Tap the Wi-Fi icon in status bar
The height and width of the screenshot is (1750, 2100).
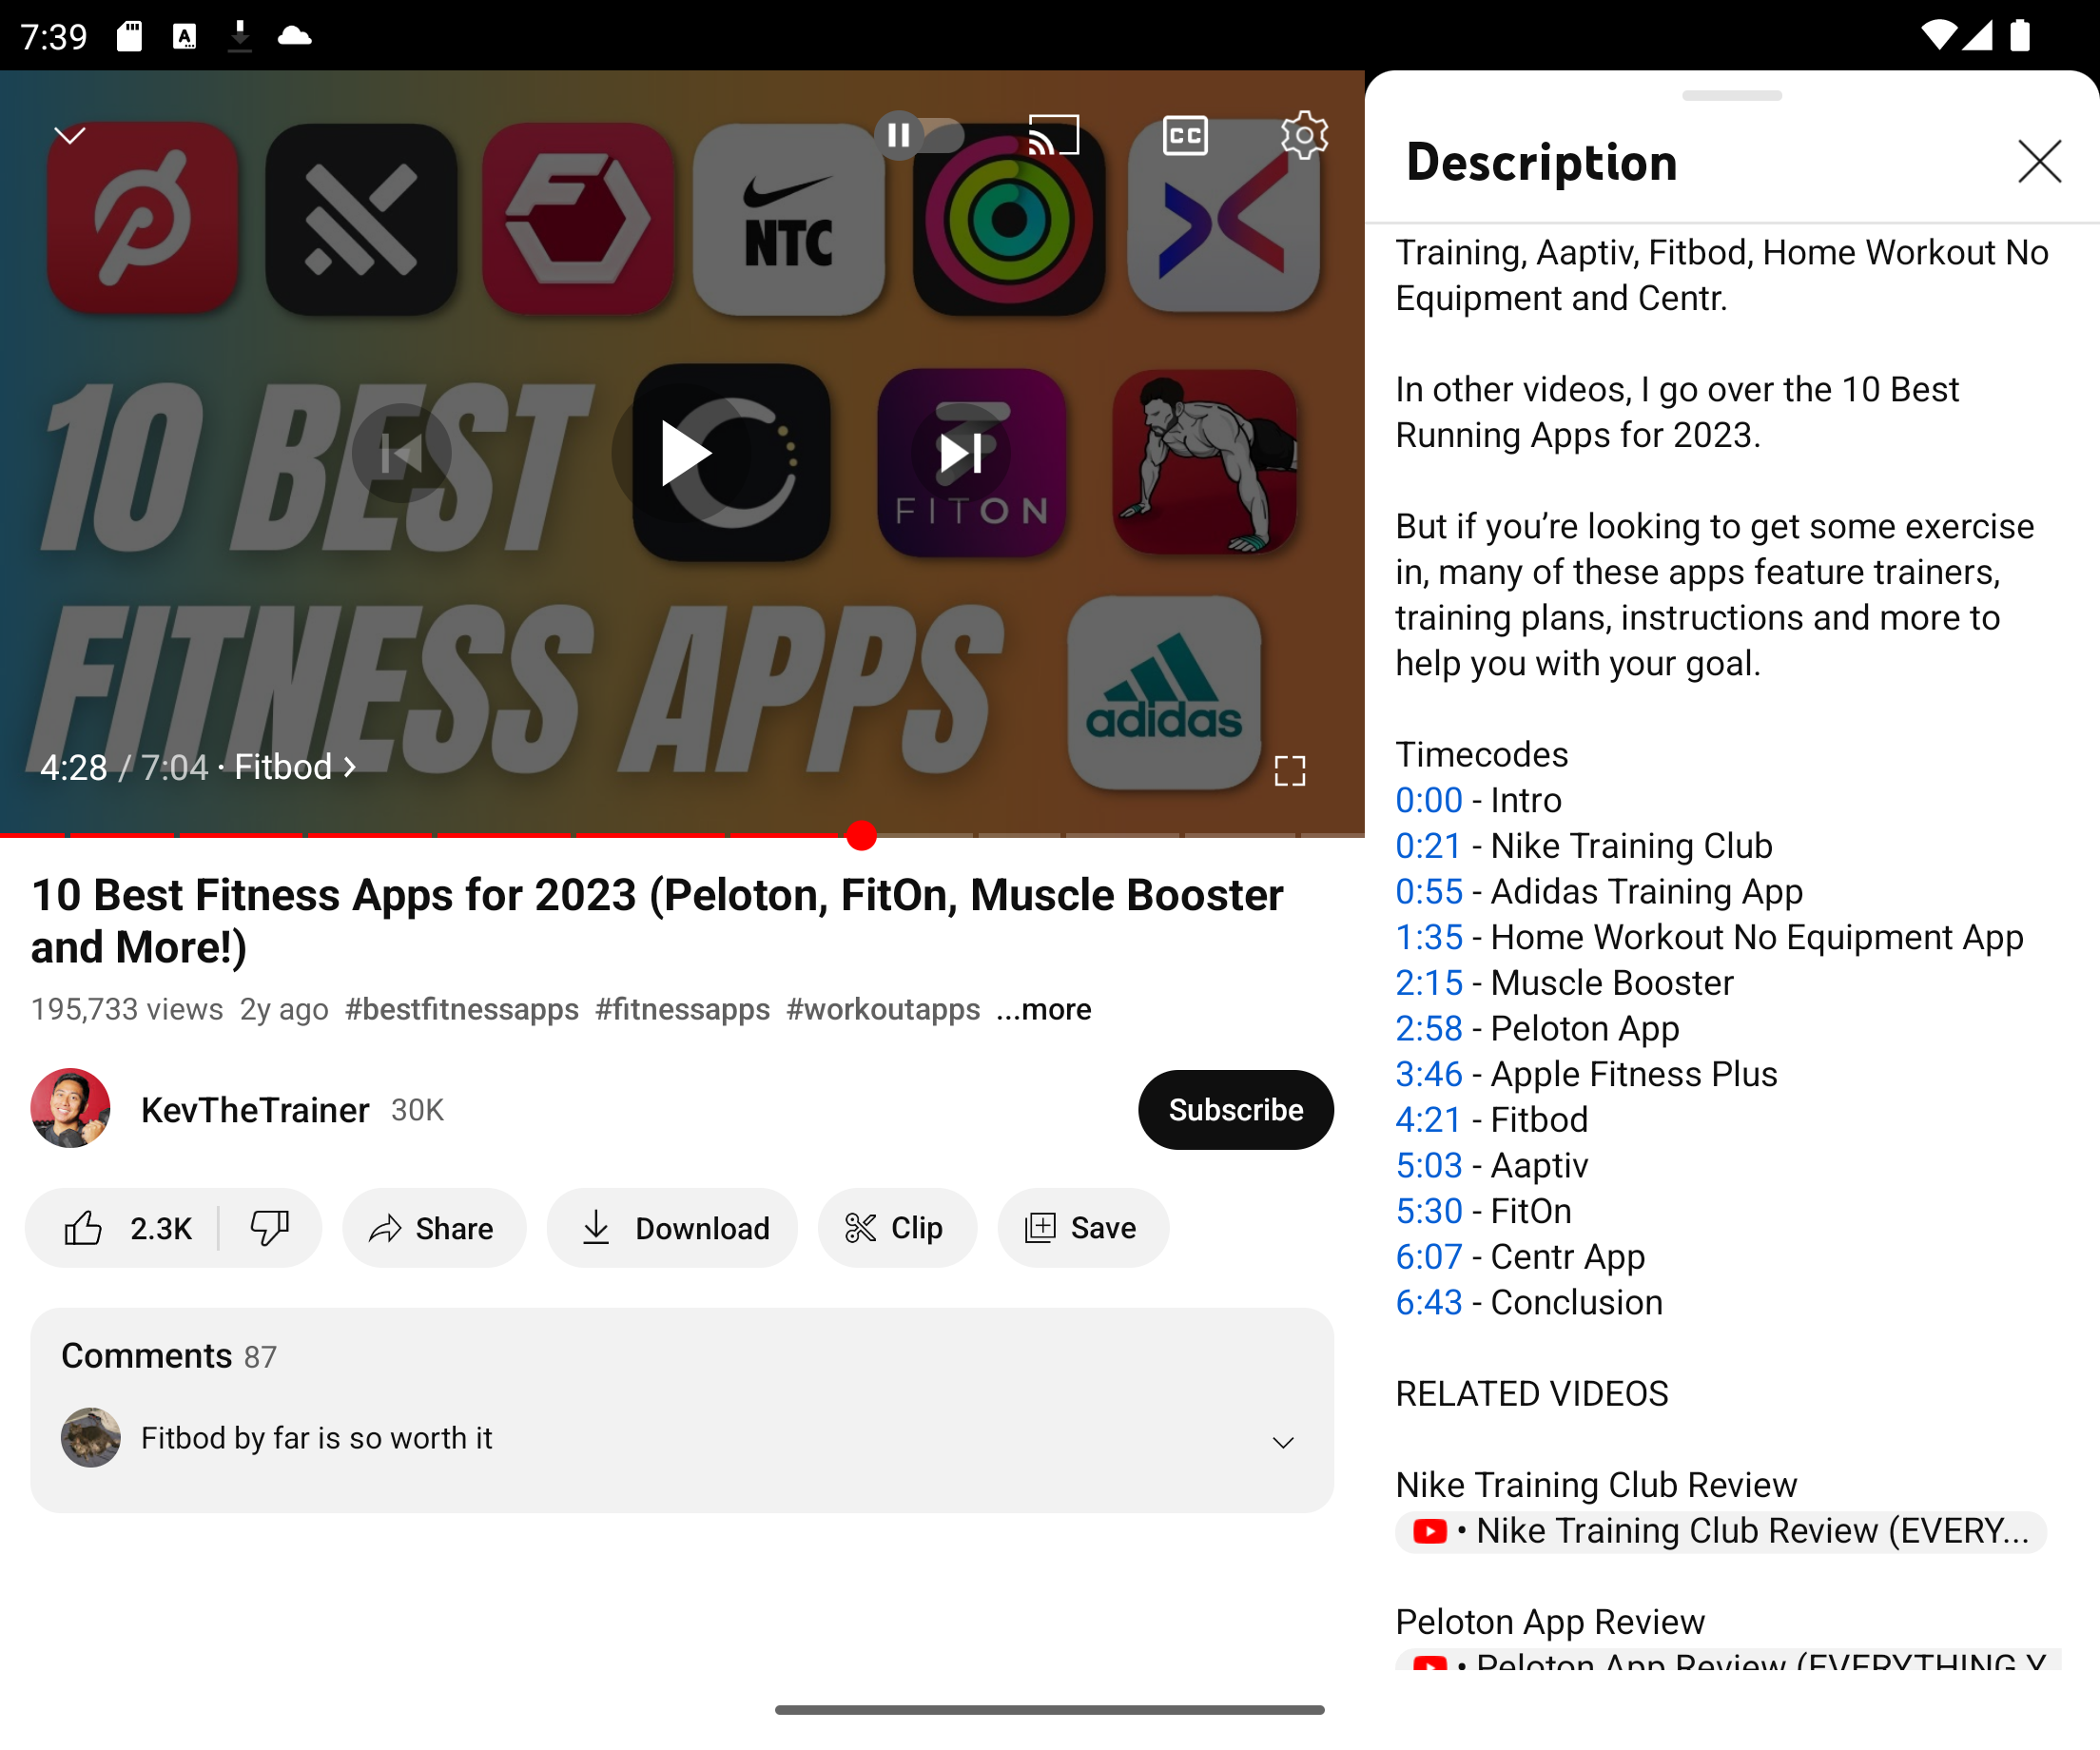point(1939,36)
